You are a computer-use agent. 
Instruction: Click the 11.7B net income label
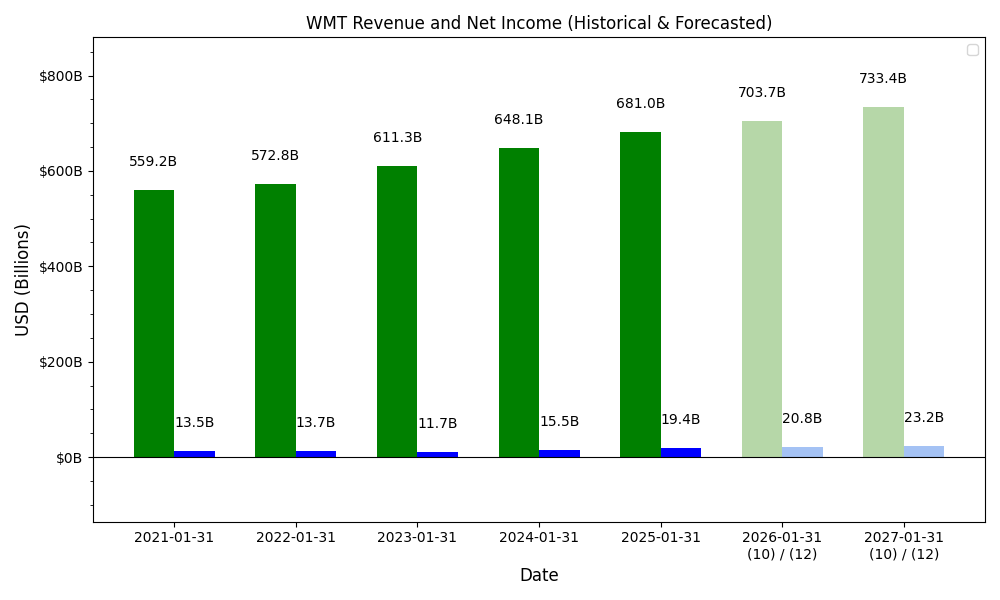coord(438,423)
